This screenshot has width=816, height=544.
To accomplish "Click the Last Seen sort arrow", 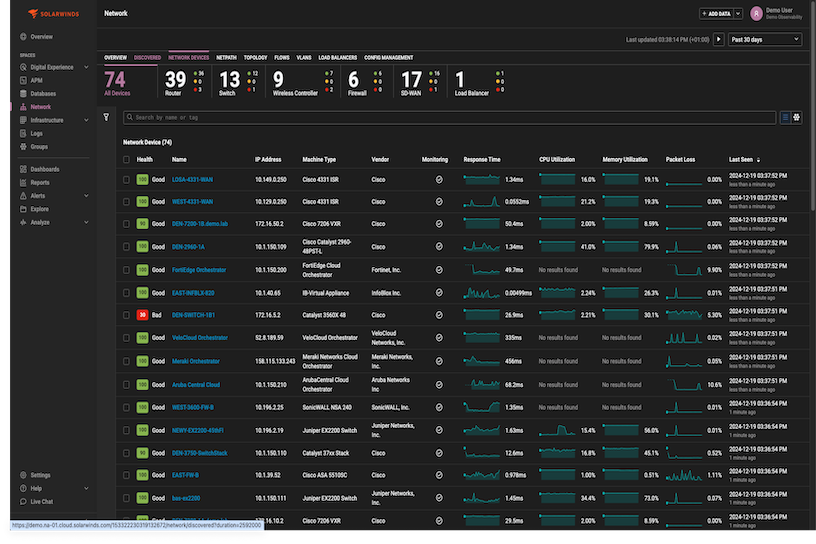I will (x=759, y=160).
